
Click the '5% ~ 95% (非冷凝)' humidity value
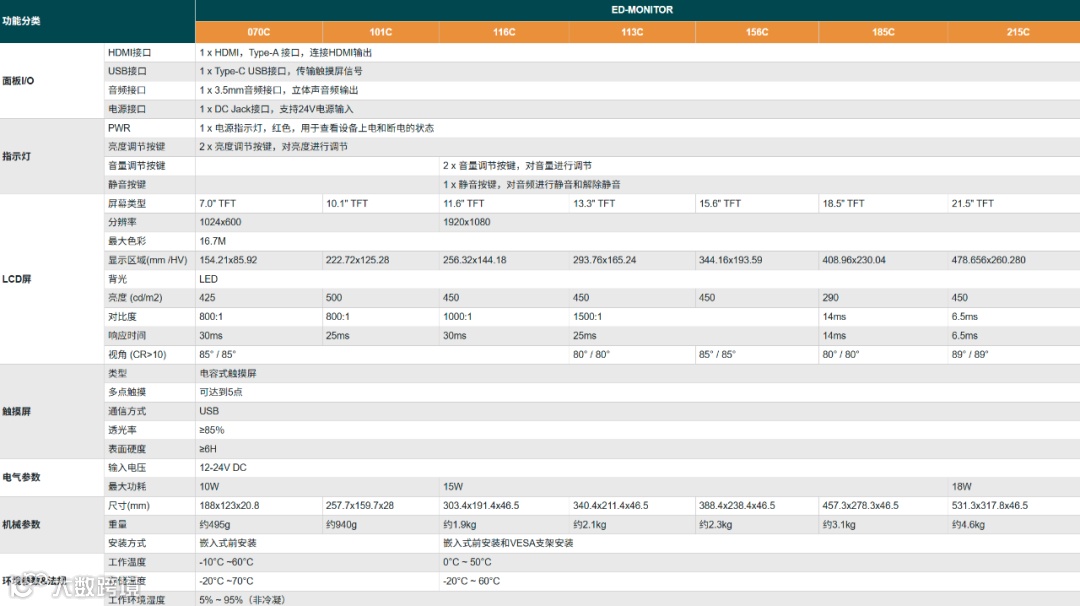[242, 600]
